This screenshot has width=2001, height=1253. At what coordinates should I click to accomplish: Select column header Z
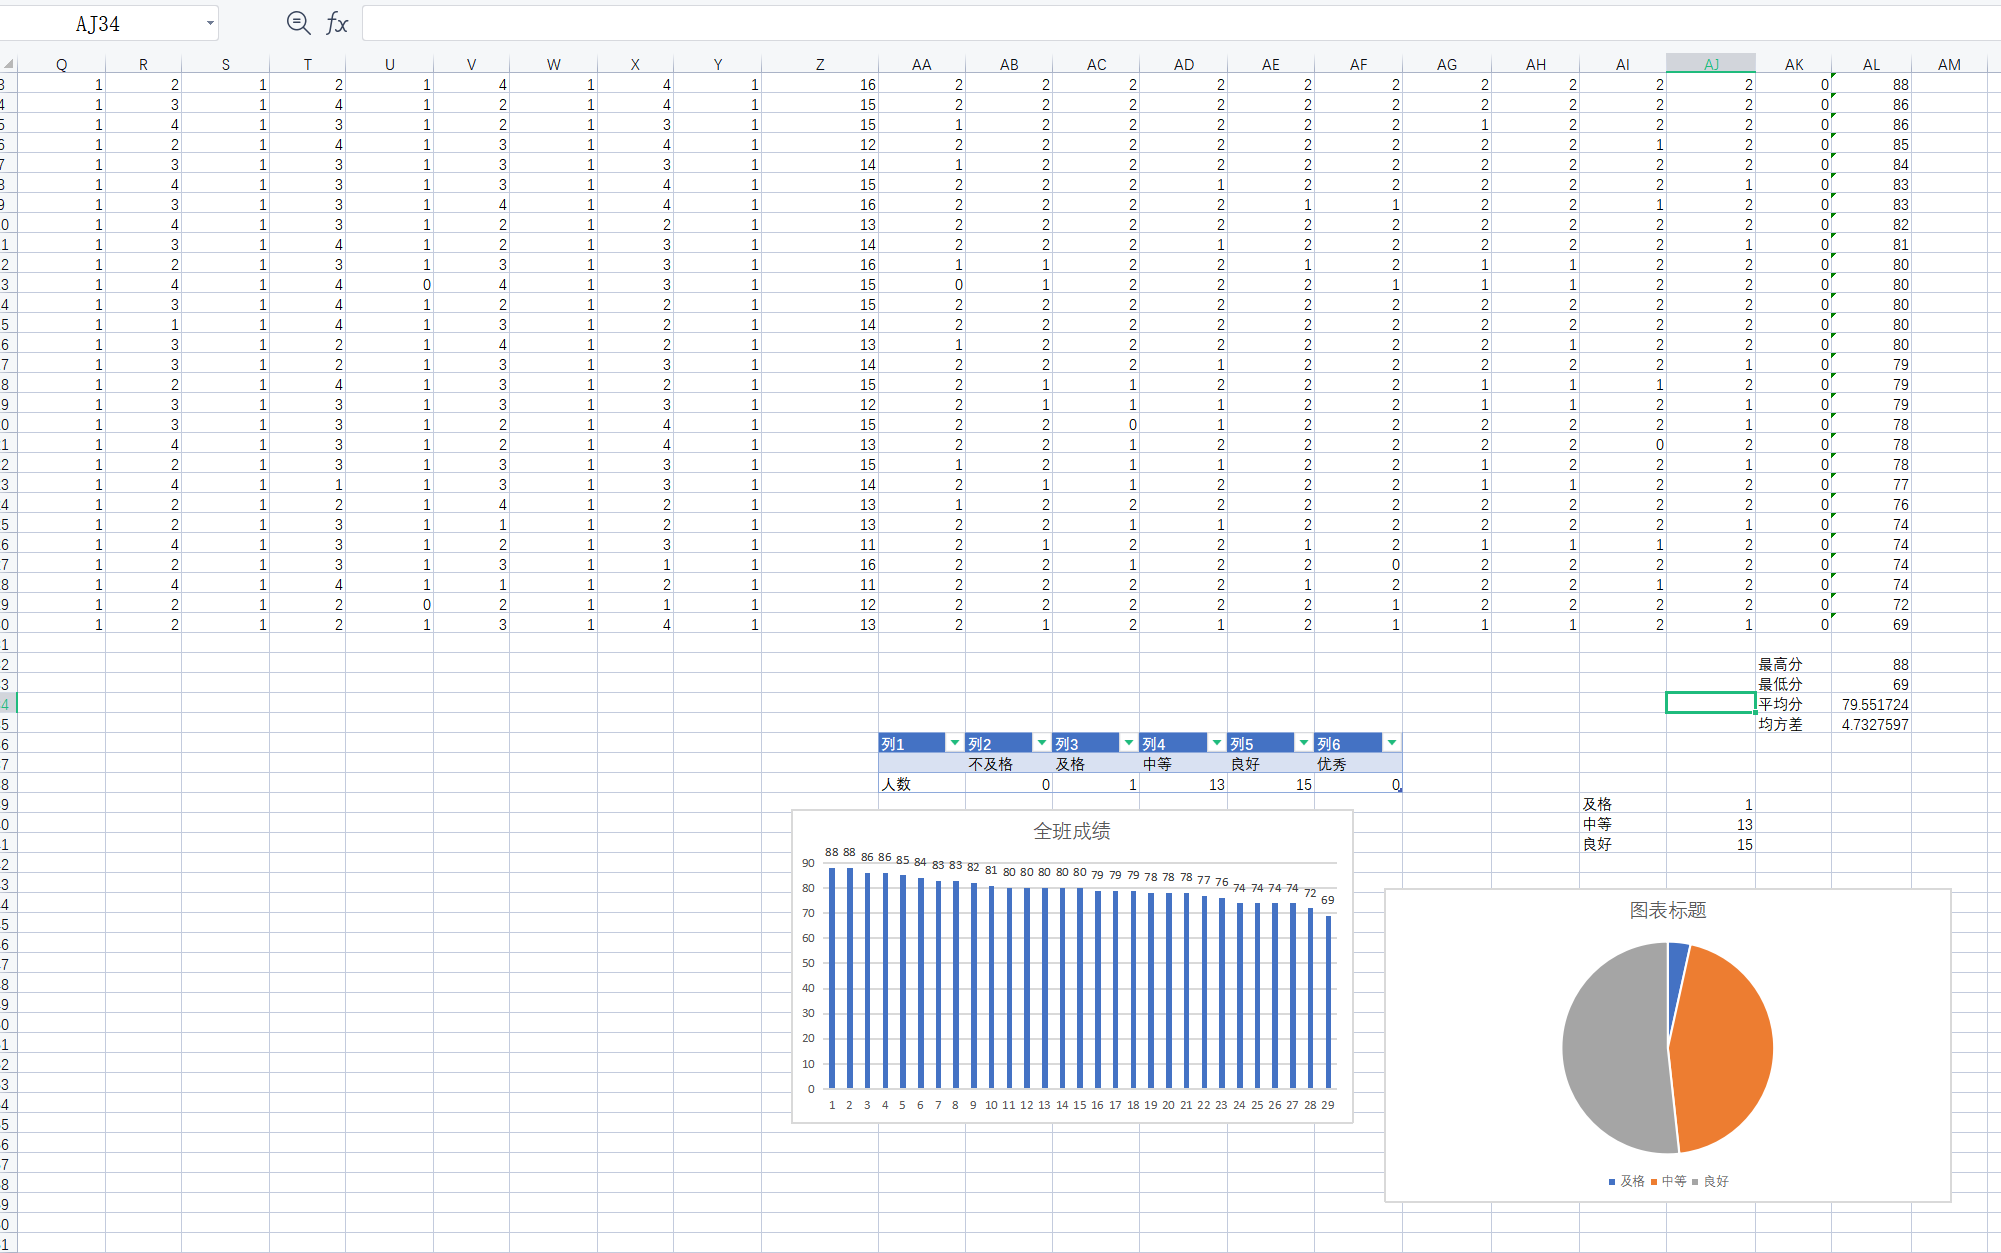pyautogui.click(x=820, y=64)
